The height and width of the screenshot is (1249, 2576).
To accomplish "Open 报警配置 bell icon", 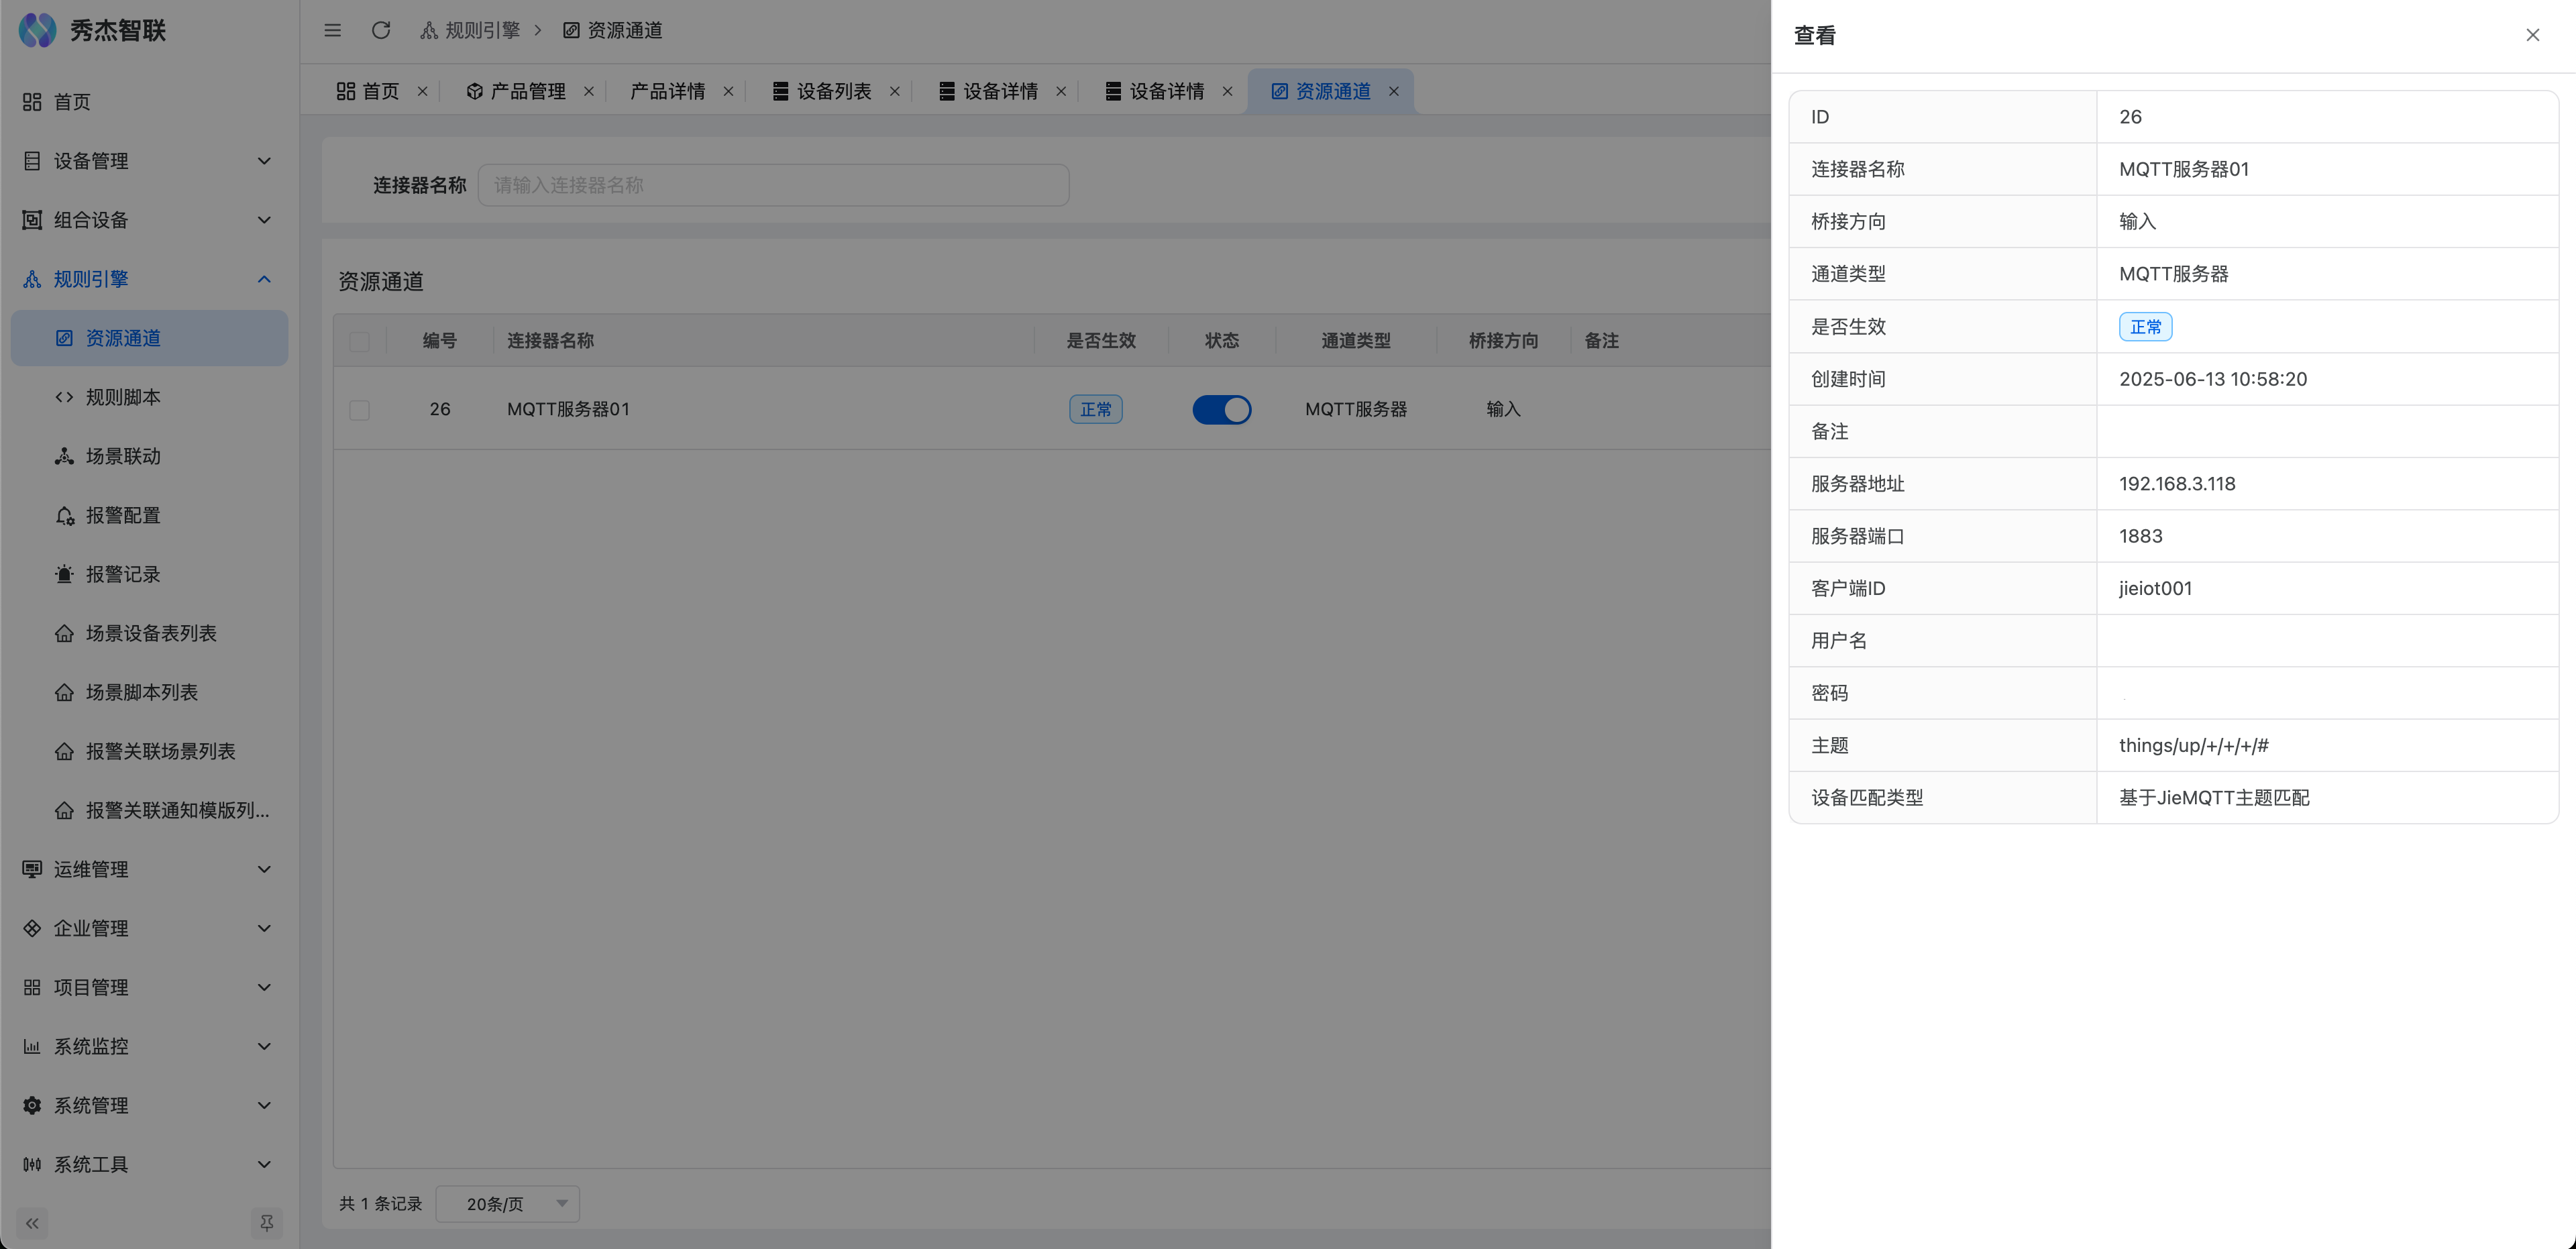I will (x=64, y=515).
